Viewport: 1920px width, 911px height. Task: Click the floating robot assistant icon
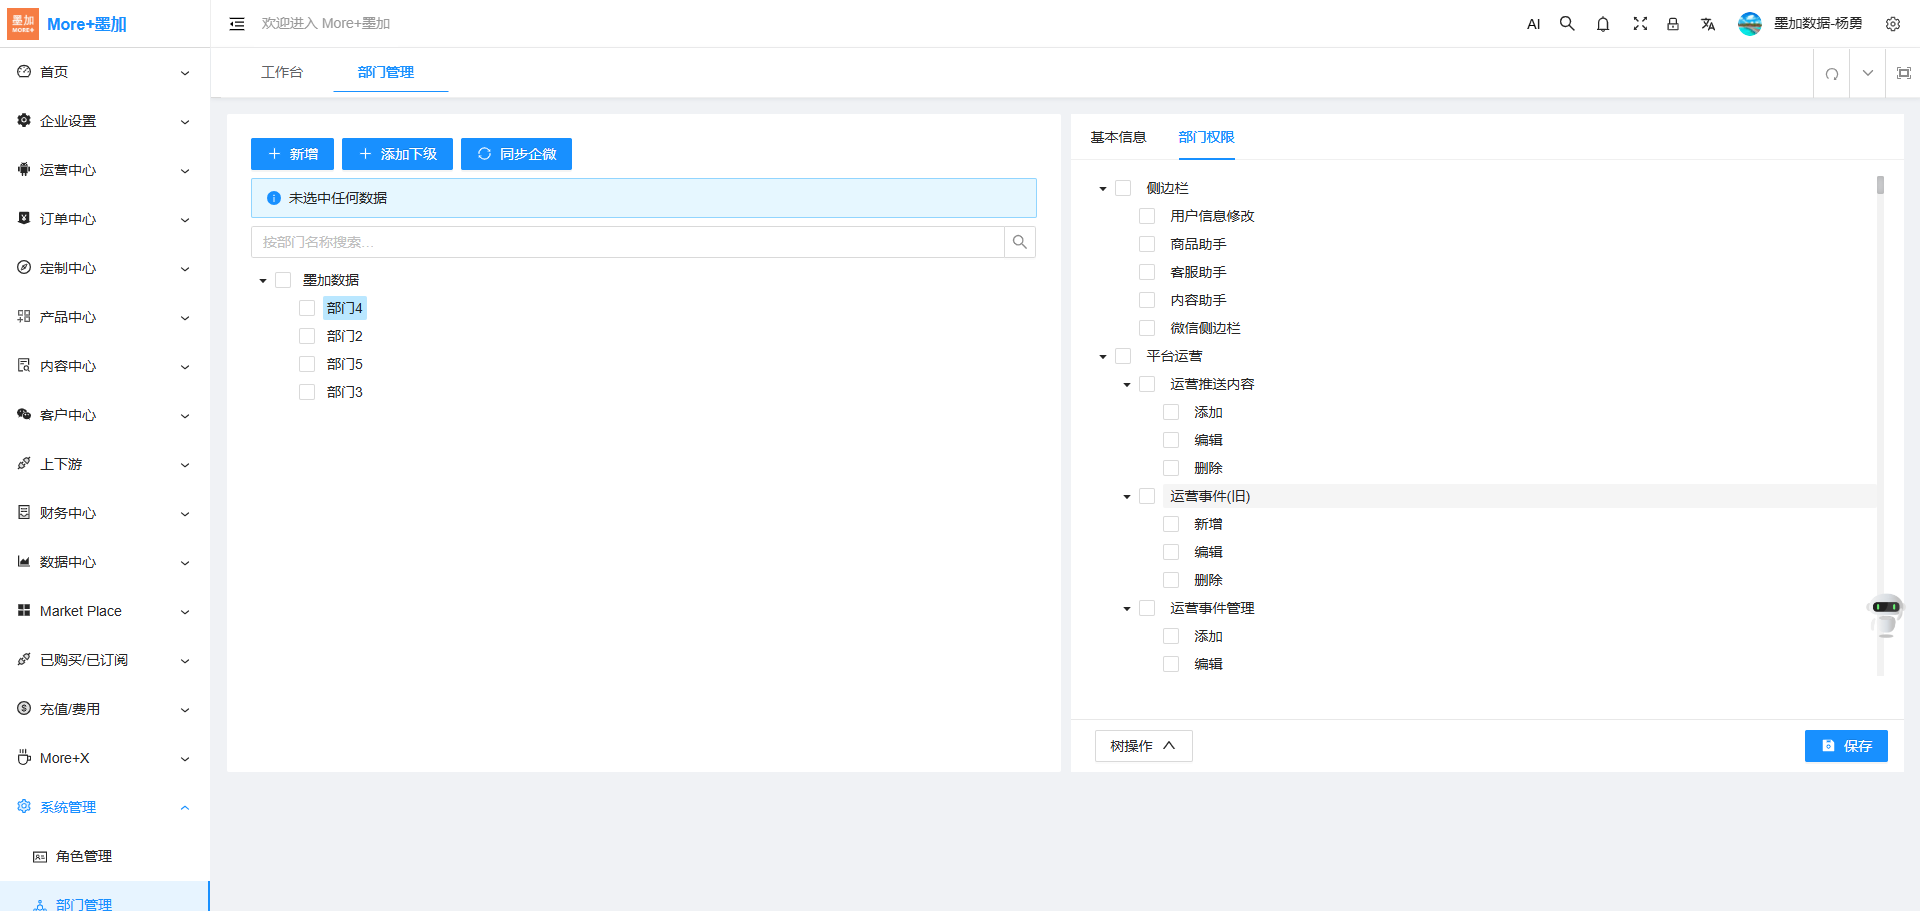(x=1885, y=614)
